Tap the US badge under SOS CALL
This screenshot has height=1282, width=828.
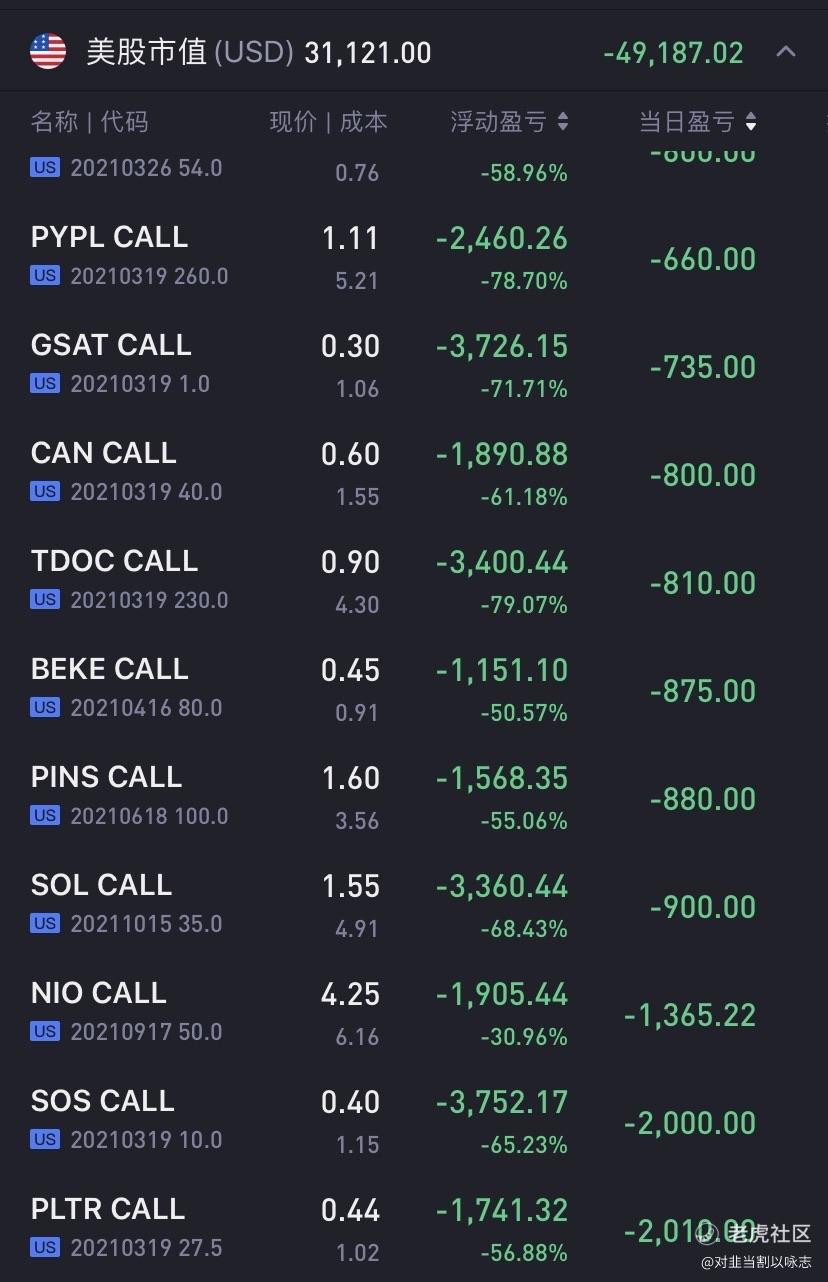click(45, 1139)
